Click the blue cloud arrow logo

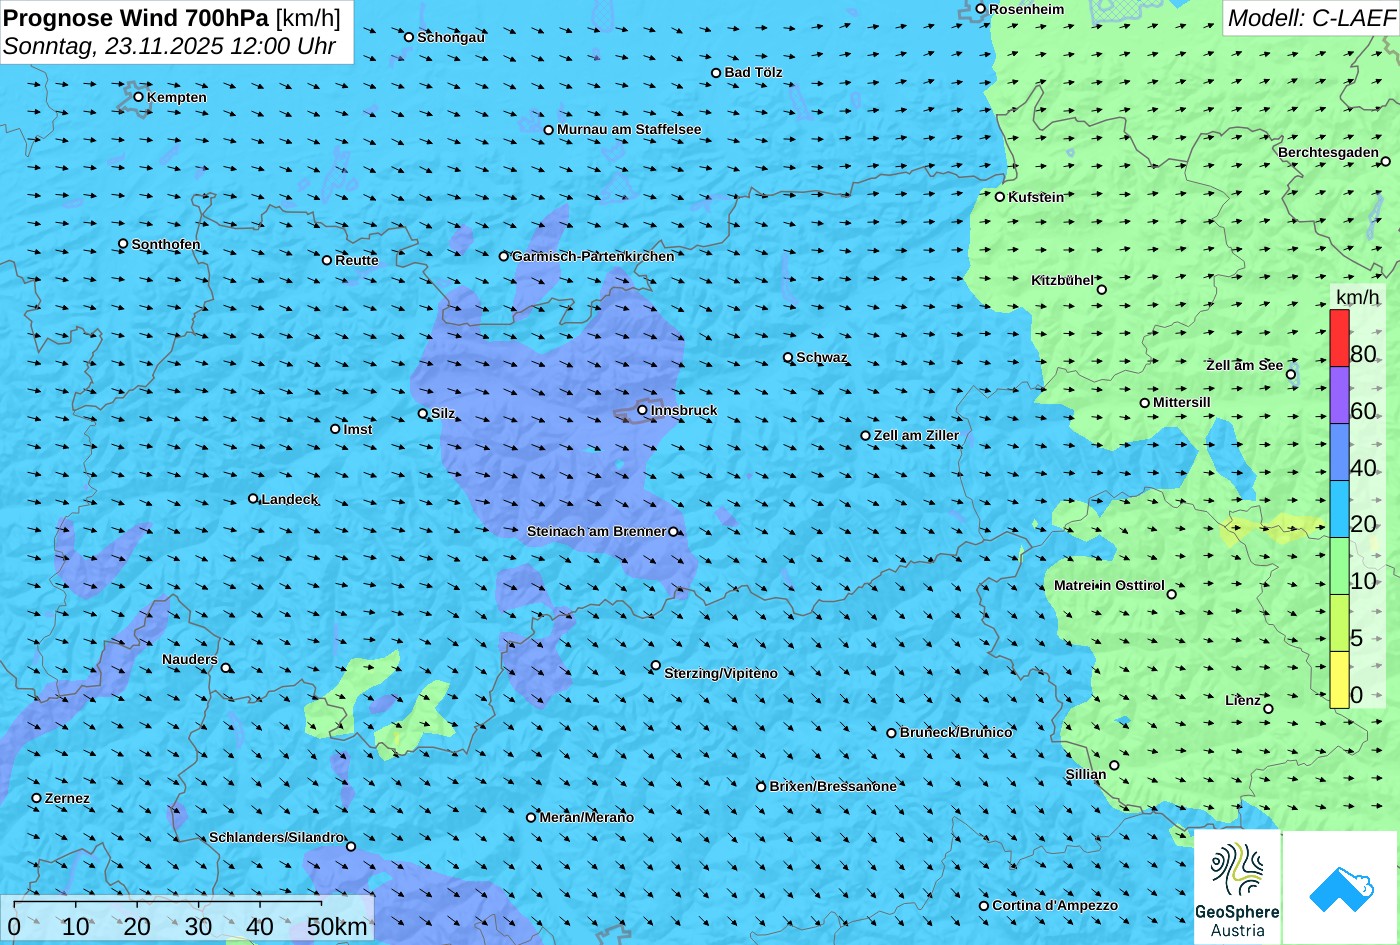(x=1340, y=888)
